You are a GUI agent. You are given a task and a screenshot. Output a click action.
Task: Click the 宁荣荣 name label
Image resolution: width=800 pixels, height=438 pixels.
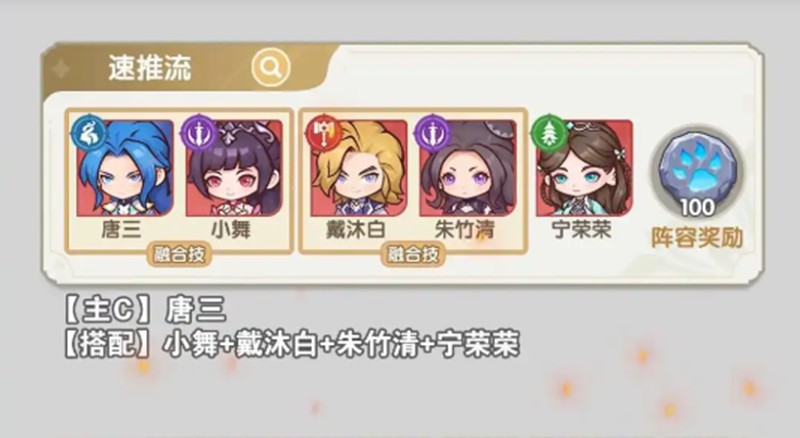[582, 230]
